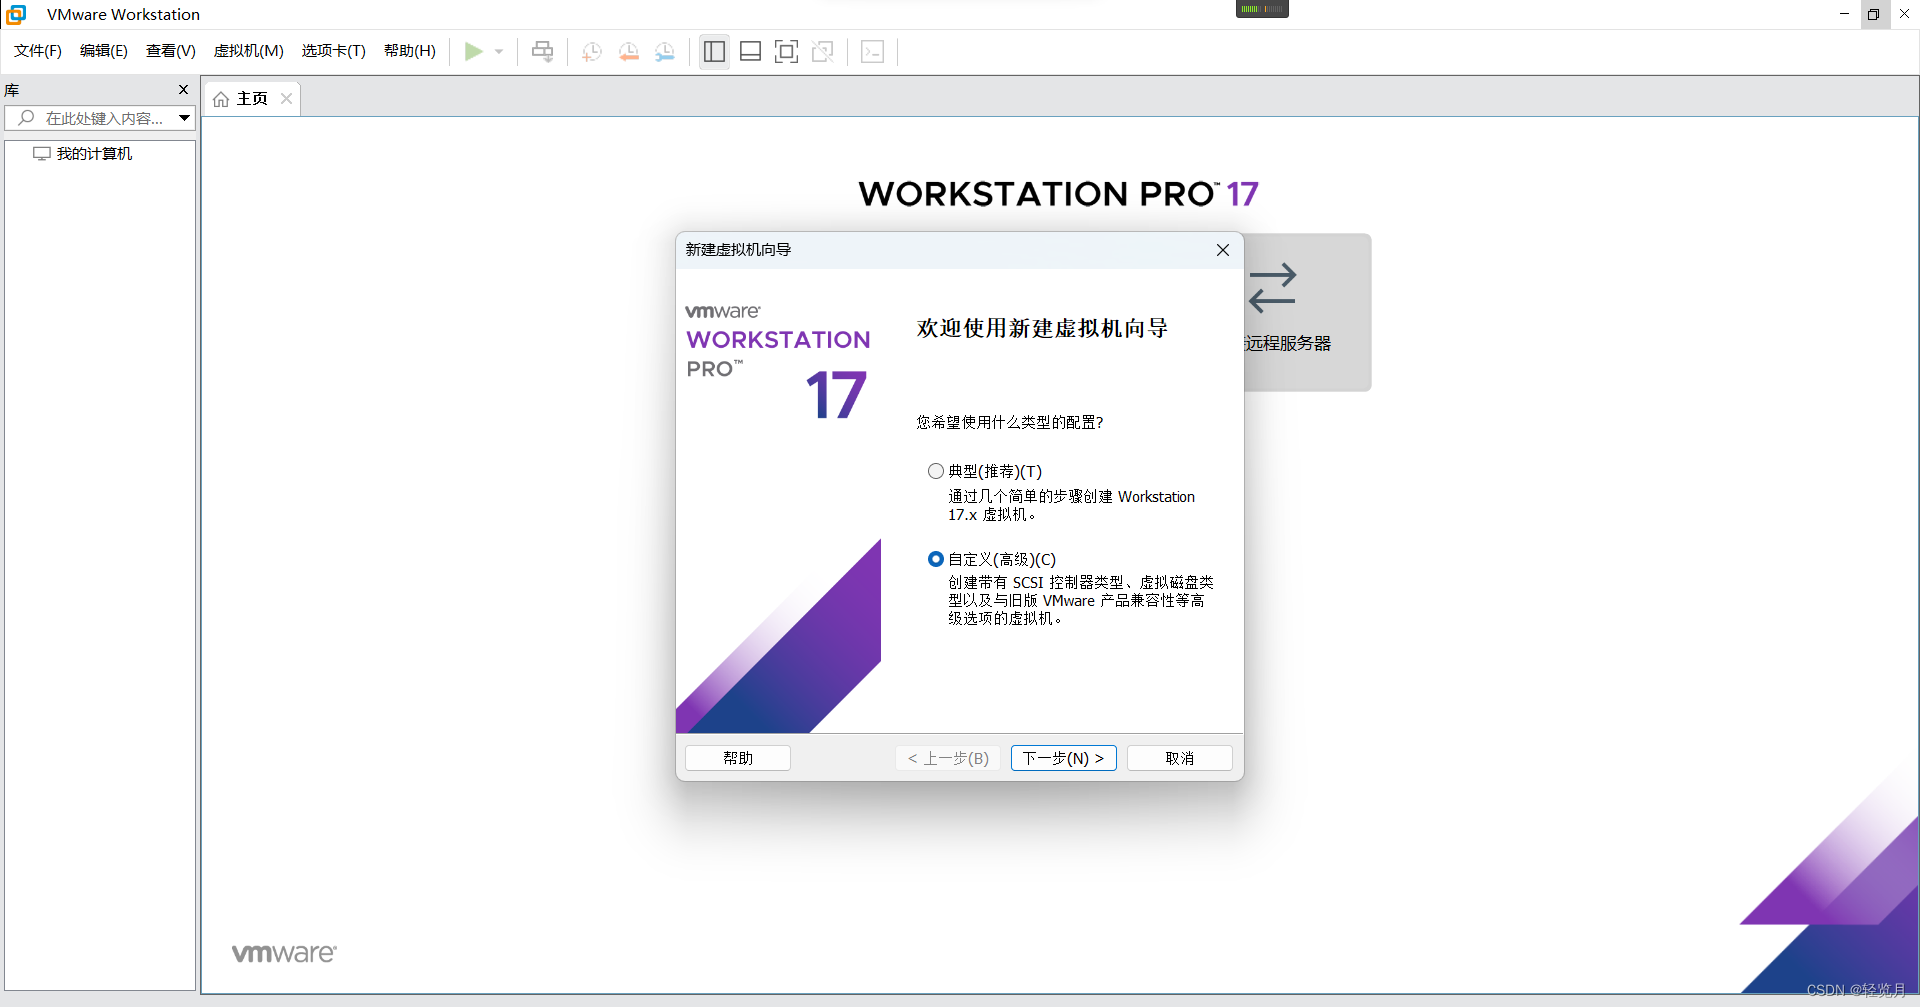The height and width of the screenshot is (1007, 1920).
Task: Close the 新建虚拟机向导 dialog
Action: pos(1223,250)
